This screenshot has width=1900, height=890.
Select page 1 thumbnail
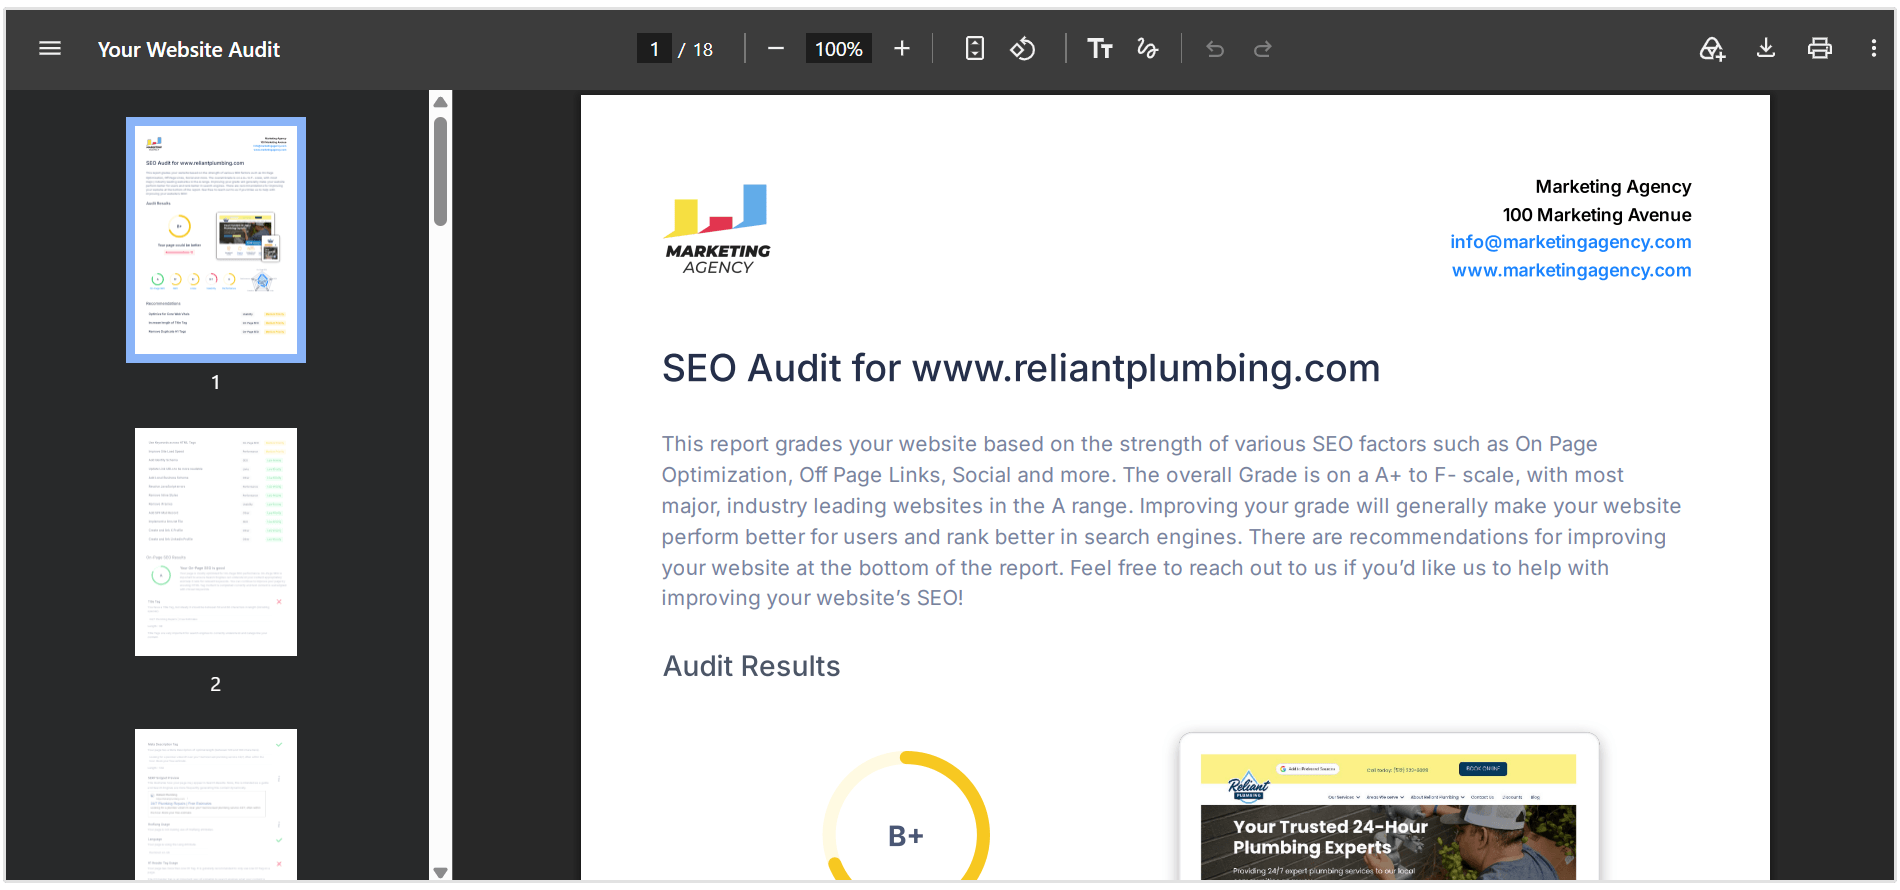point(216,240)
